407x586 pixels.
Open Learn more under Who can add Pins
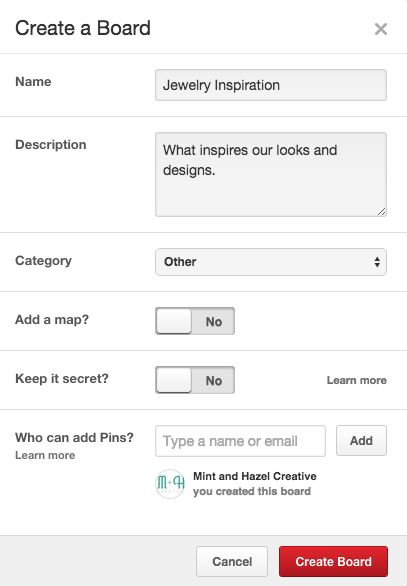[x=45, y=455]
